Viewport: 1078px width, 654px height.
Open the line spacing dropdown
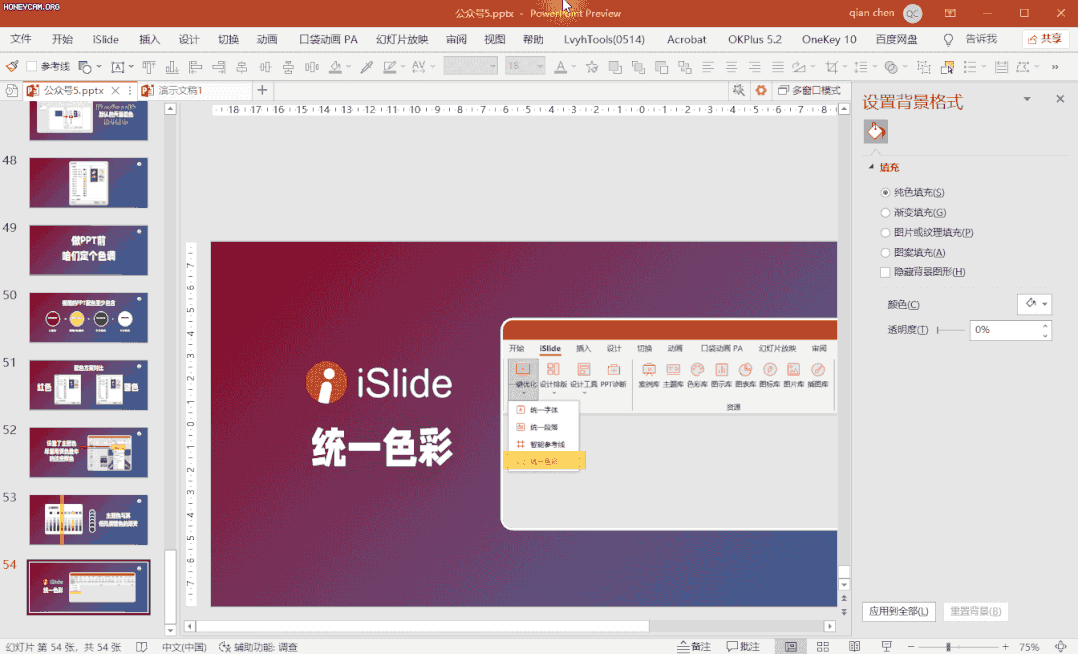875,67
